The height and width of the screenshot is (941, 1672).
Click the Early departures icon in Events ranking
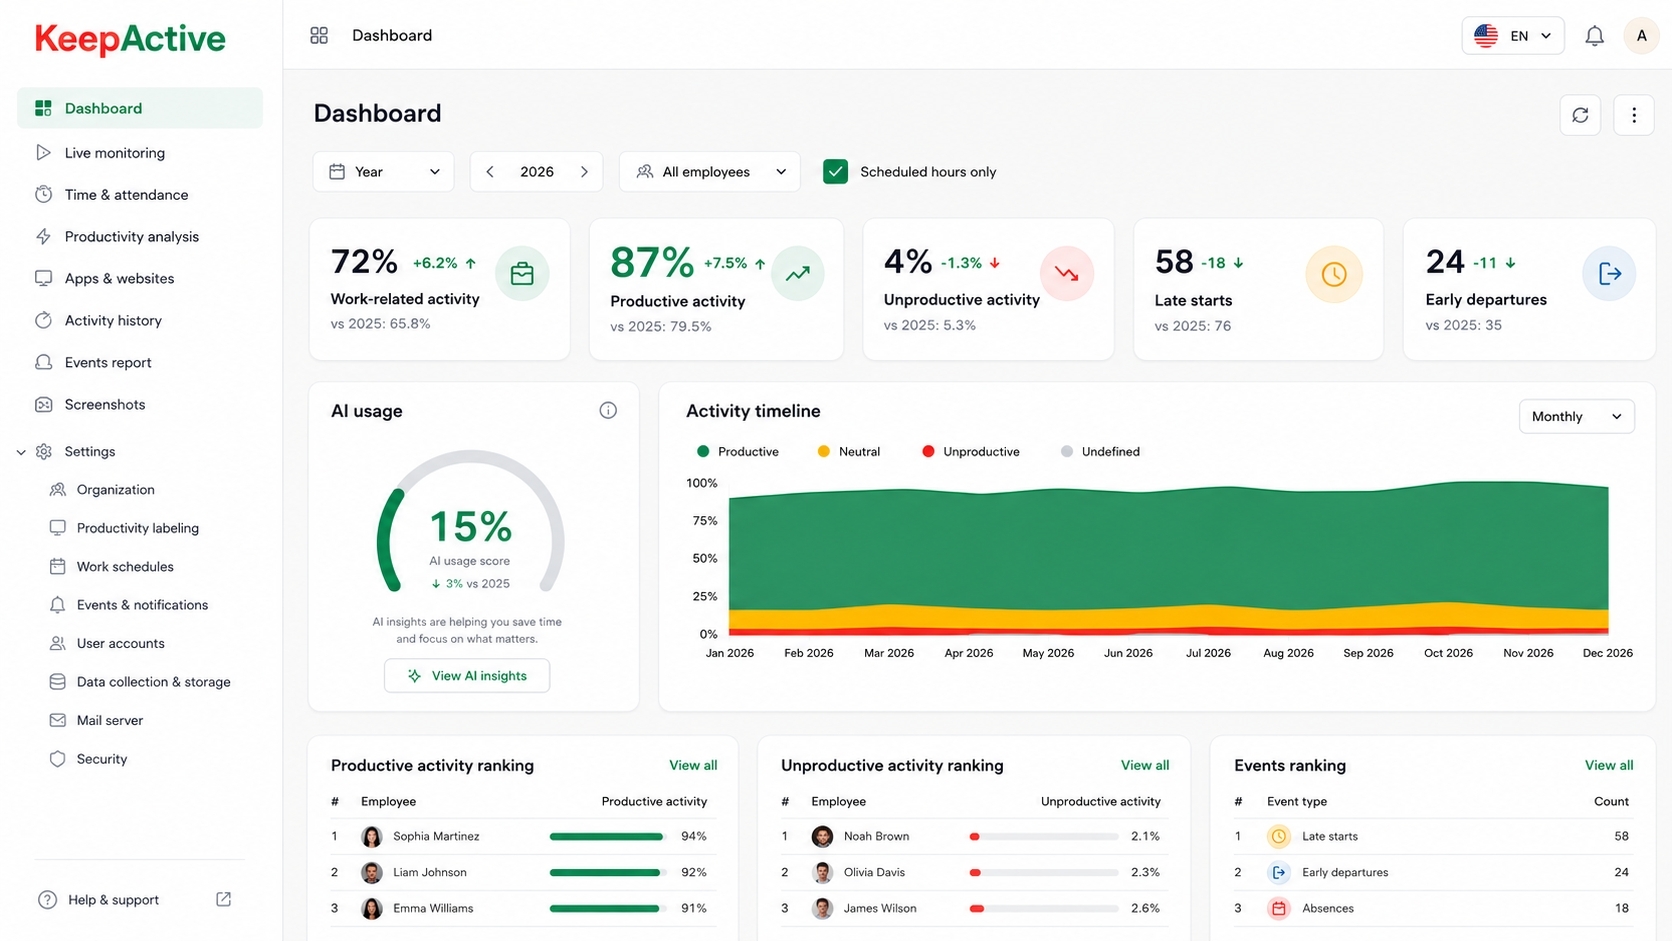click(x=1278, y=872)
